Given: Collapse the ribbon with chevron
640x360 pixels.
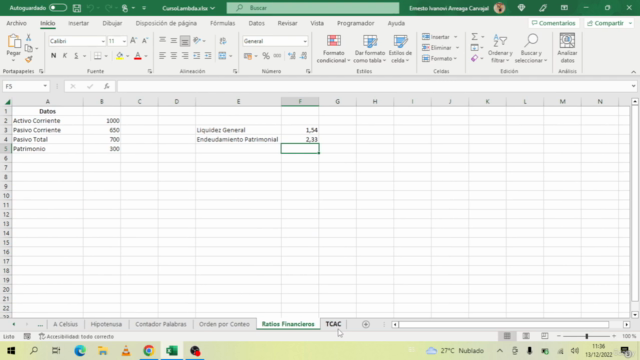Looking at the screenshot, I should [x=633, y=72].
